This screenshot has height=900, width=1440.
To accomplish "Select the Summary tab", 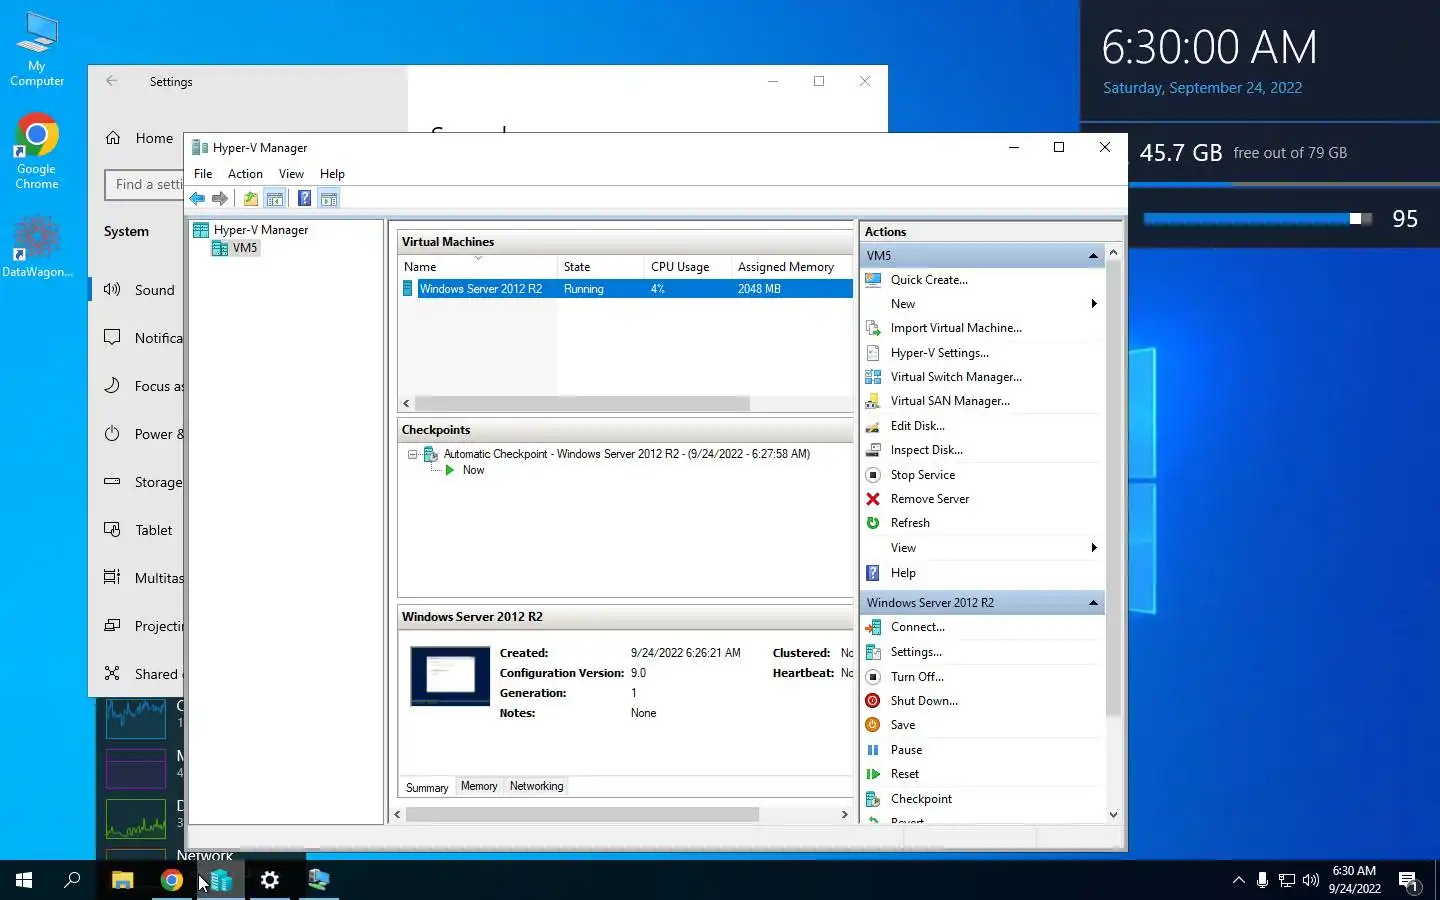I will 427,788.
